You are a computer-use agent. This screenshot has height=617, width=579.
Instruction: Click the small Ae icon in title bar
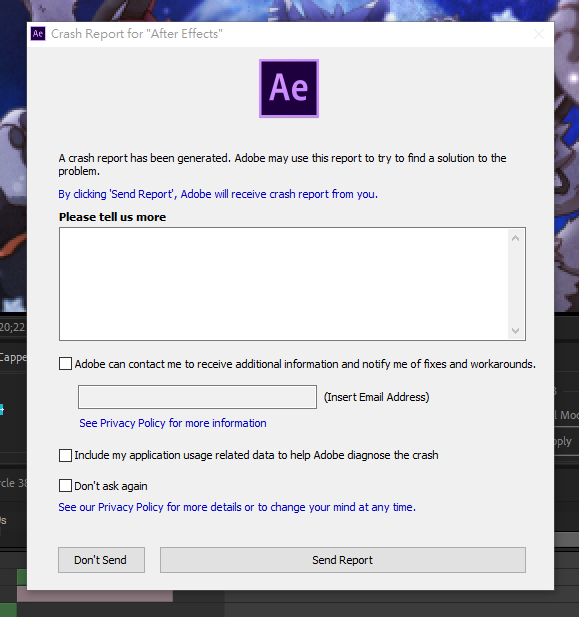click(38, 34)
